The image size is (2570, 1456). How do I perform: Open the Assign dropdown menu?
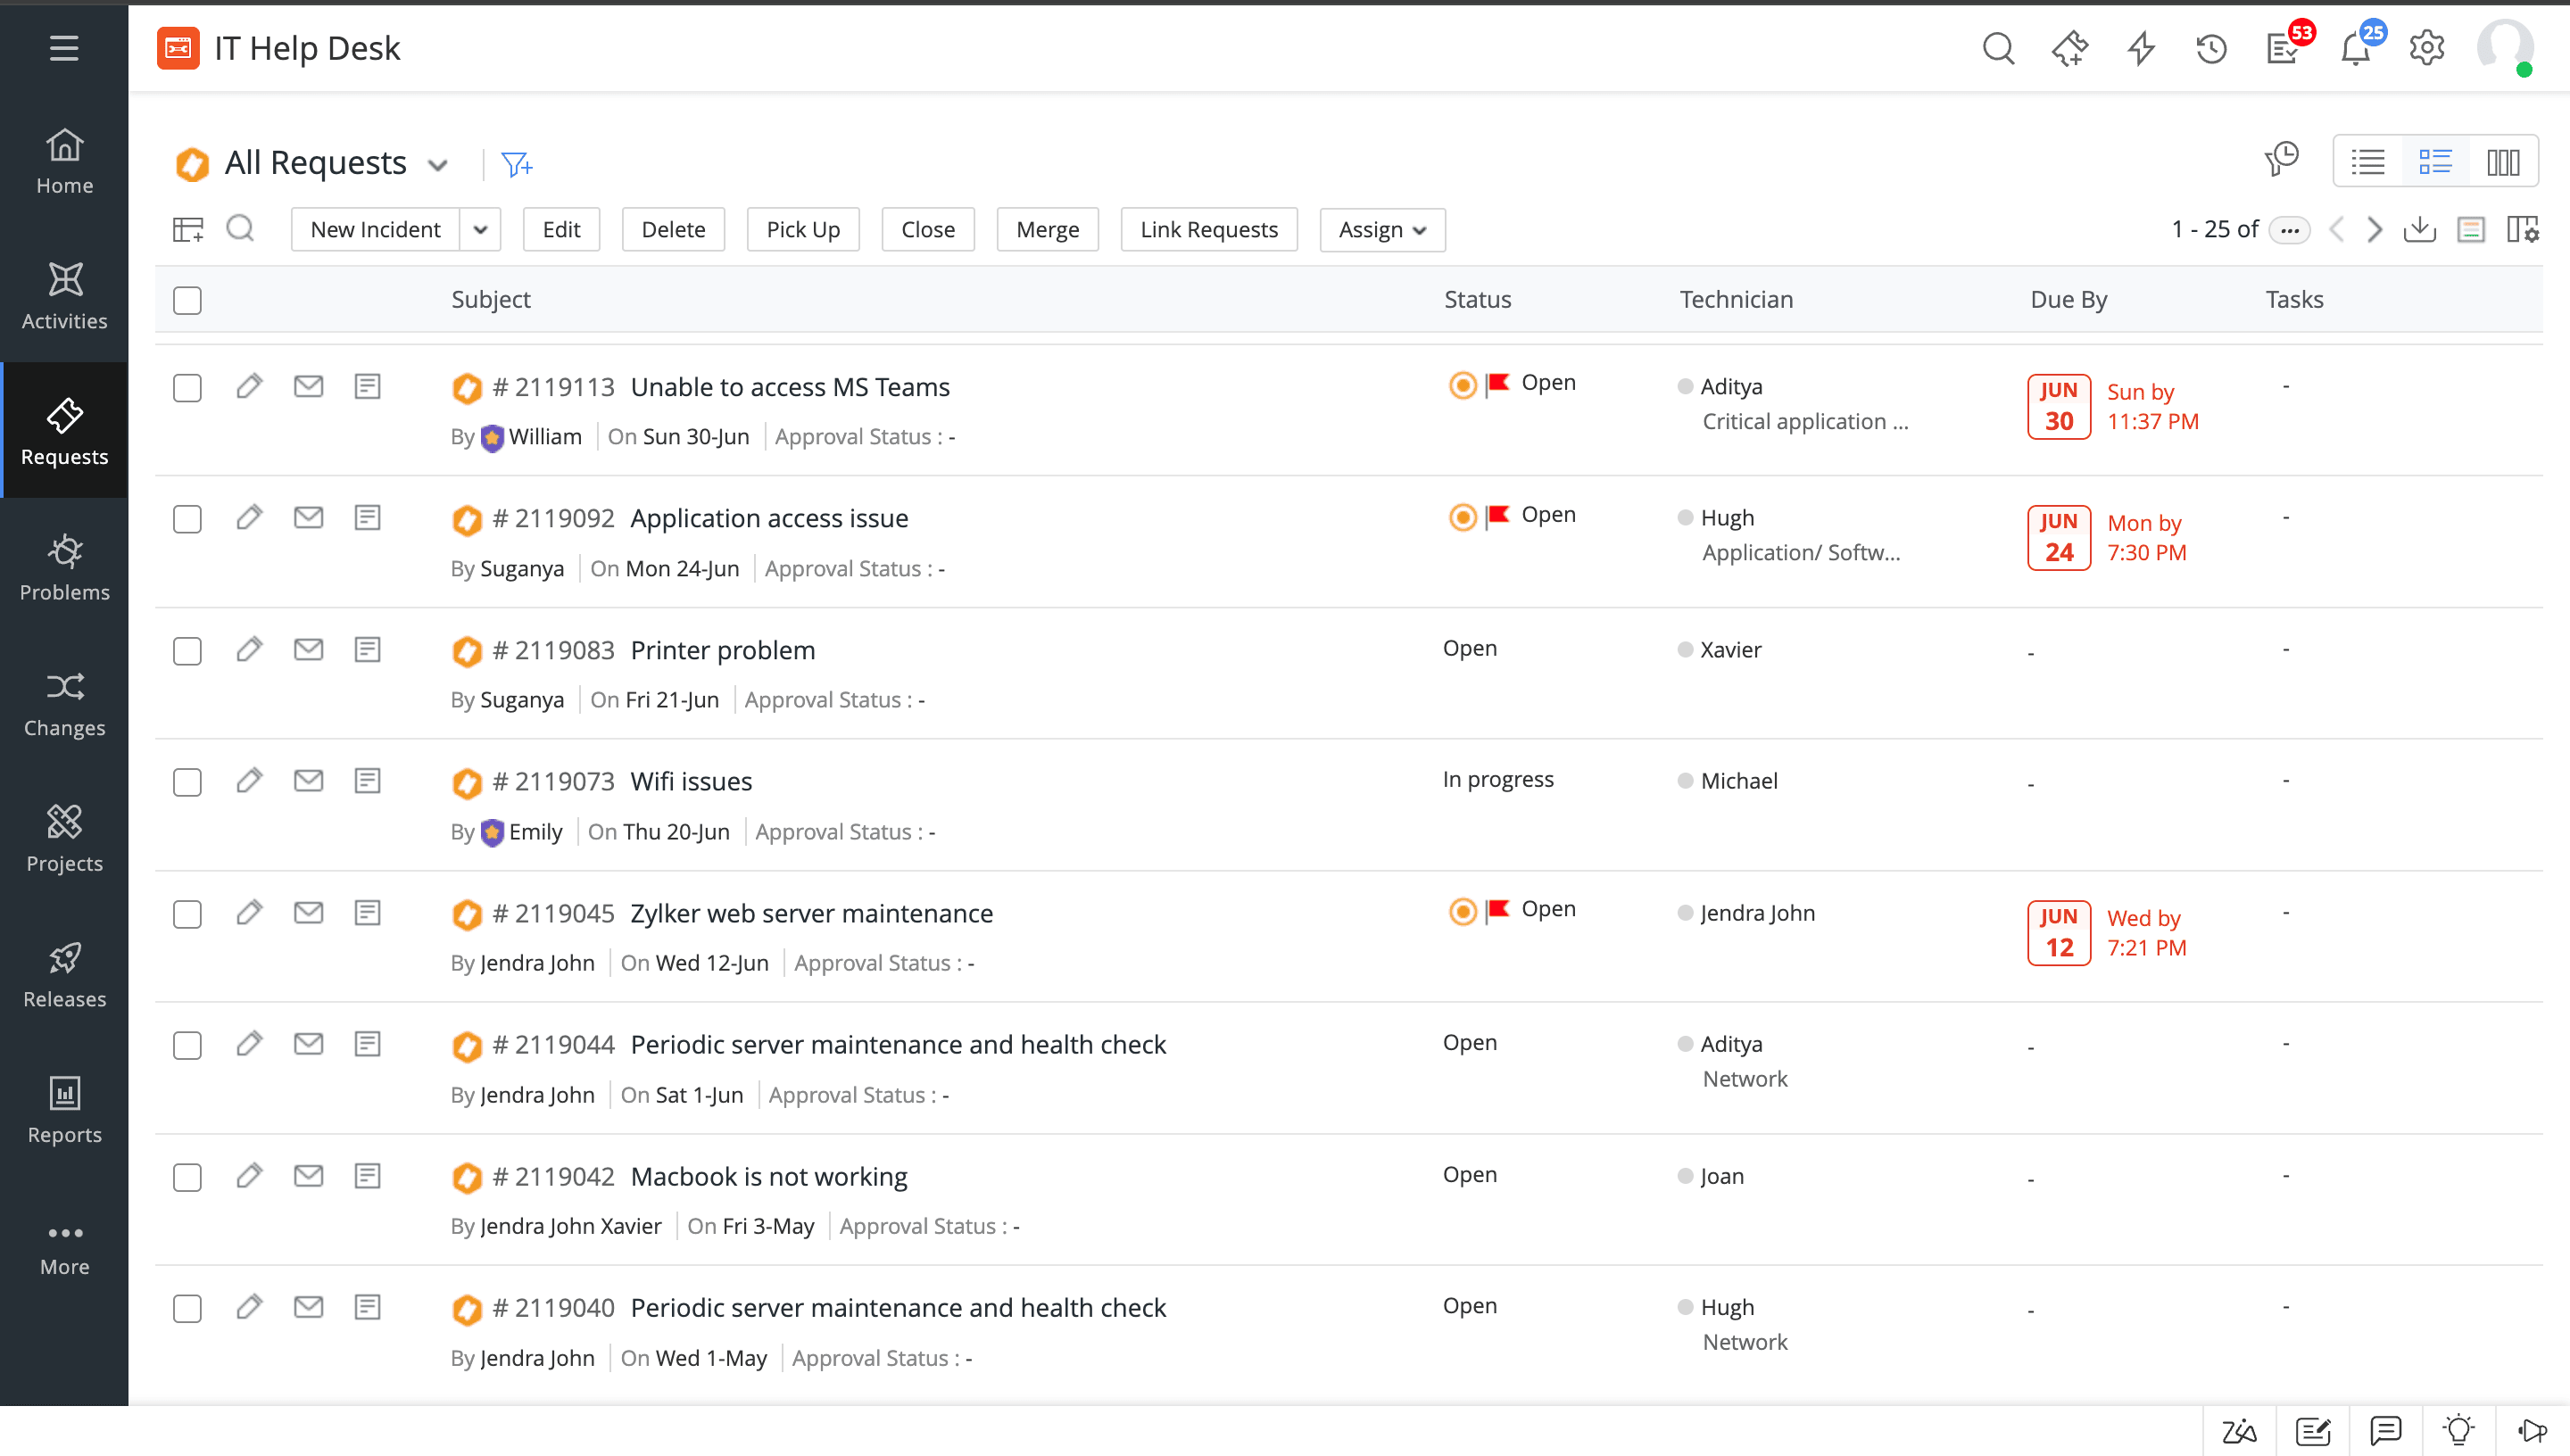pos(1382,229)
